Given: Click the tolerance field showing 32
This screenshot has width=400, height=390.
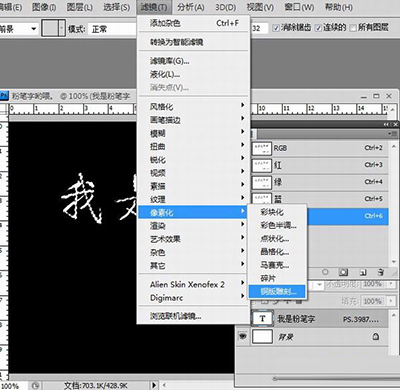Looking at the screenshot, I should pyautogui.click(x=259, y=28).
